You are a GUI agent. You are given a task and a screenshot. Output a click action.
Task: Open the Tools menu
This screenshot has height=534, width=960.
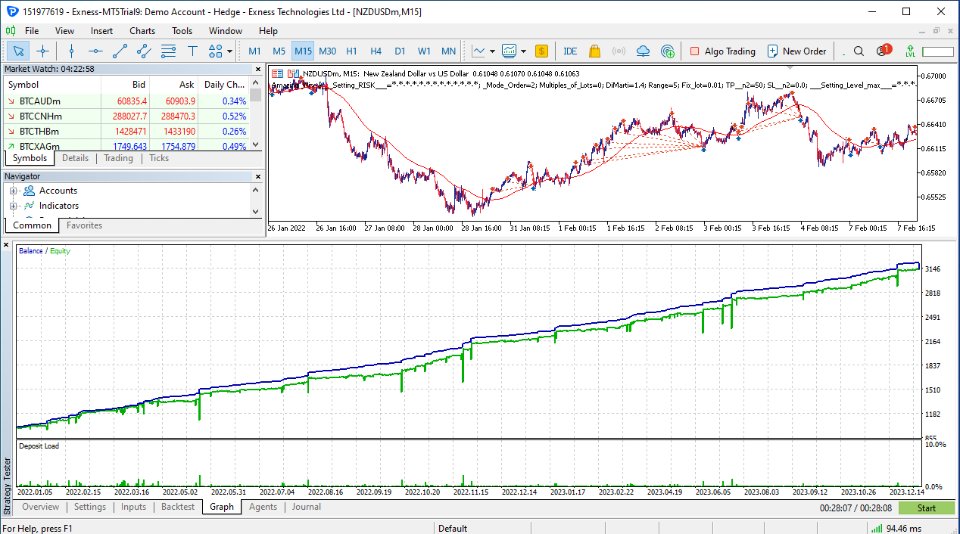click(182, 31)
